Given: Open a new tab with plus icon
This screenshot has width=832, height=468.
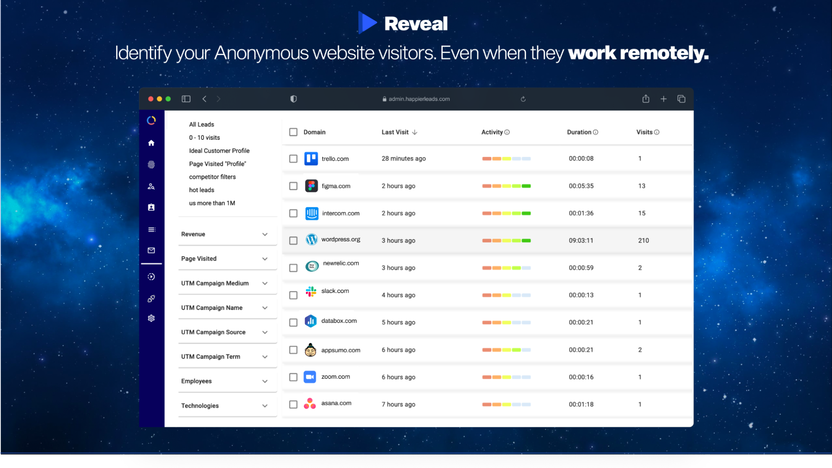Looking at the screenshot, I should point(663,99).
